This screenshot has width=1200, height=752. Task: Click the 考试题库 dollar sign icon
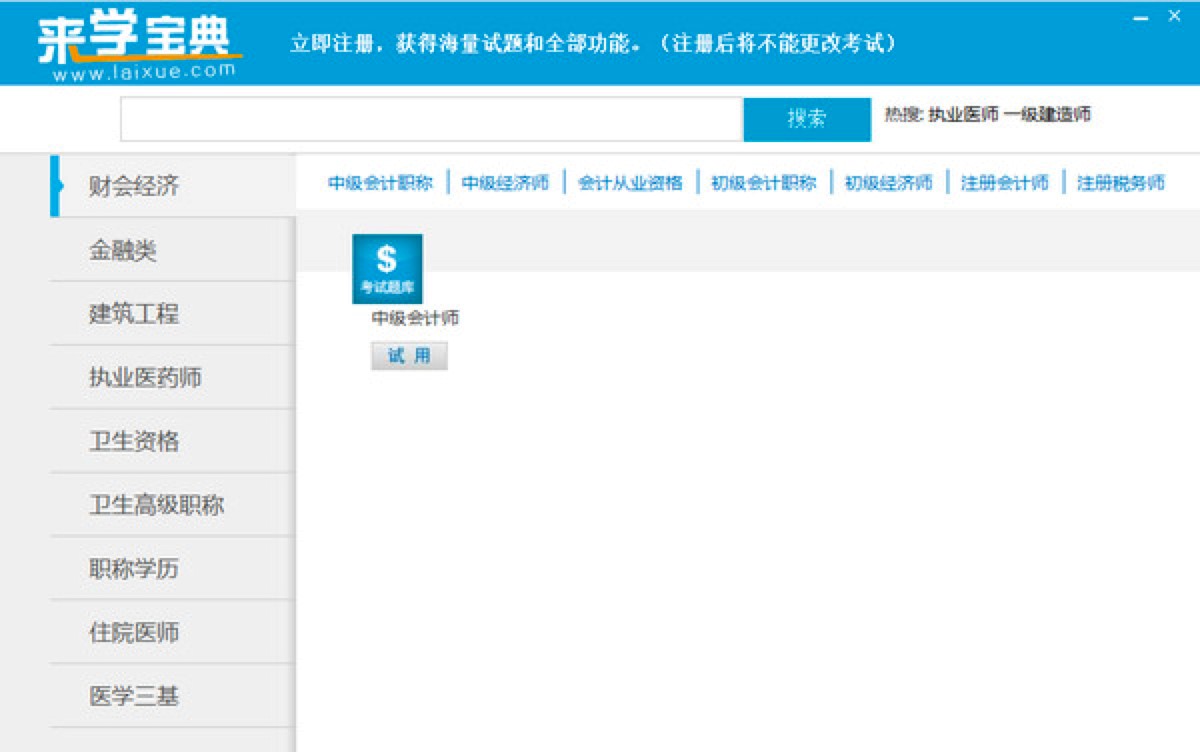click(387, 268)
